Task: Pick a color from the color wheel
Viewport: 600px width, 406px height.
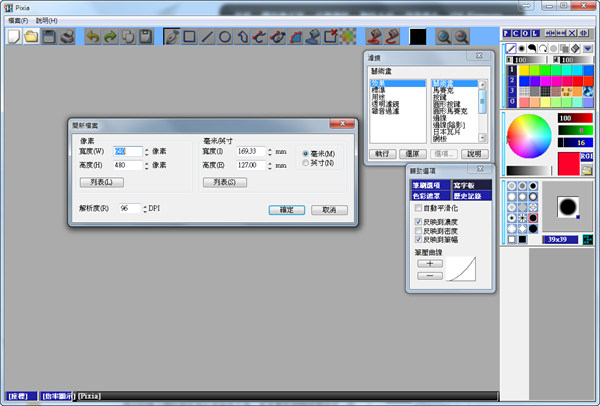Action: tap(529, 136)
